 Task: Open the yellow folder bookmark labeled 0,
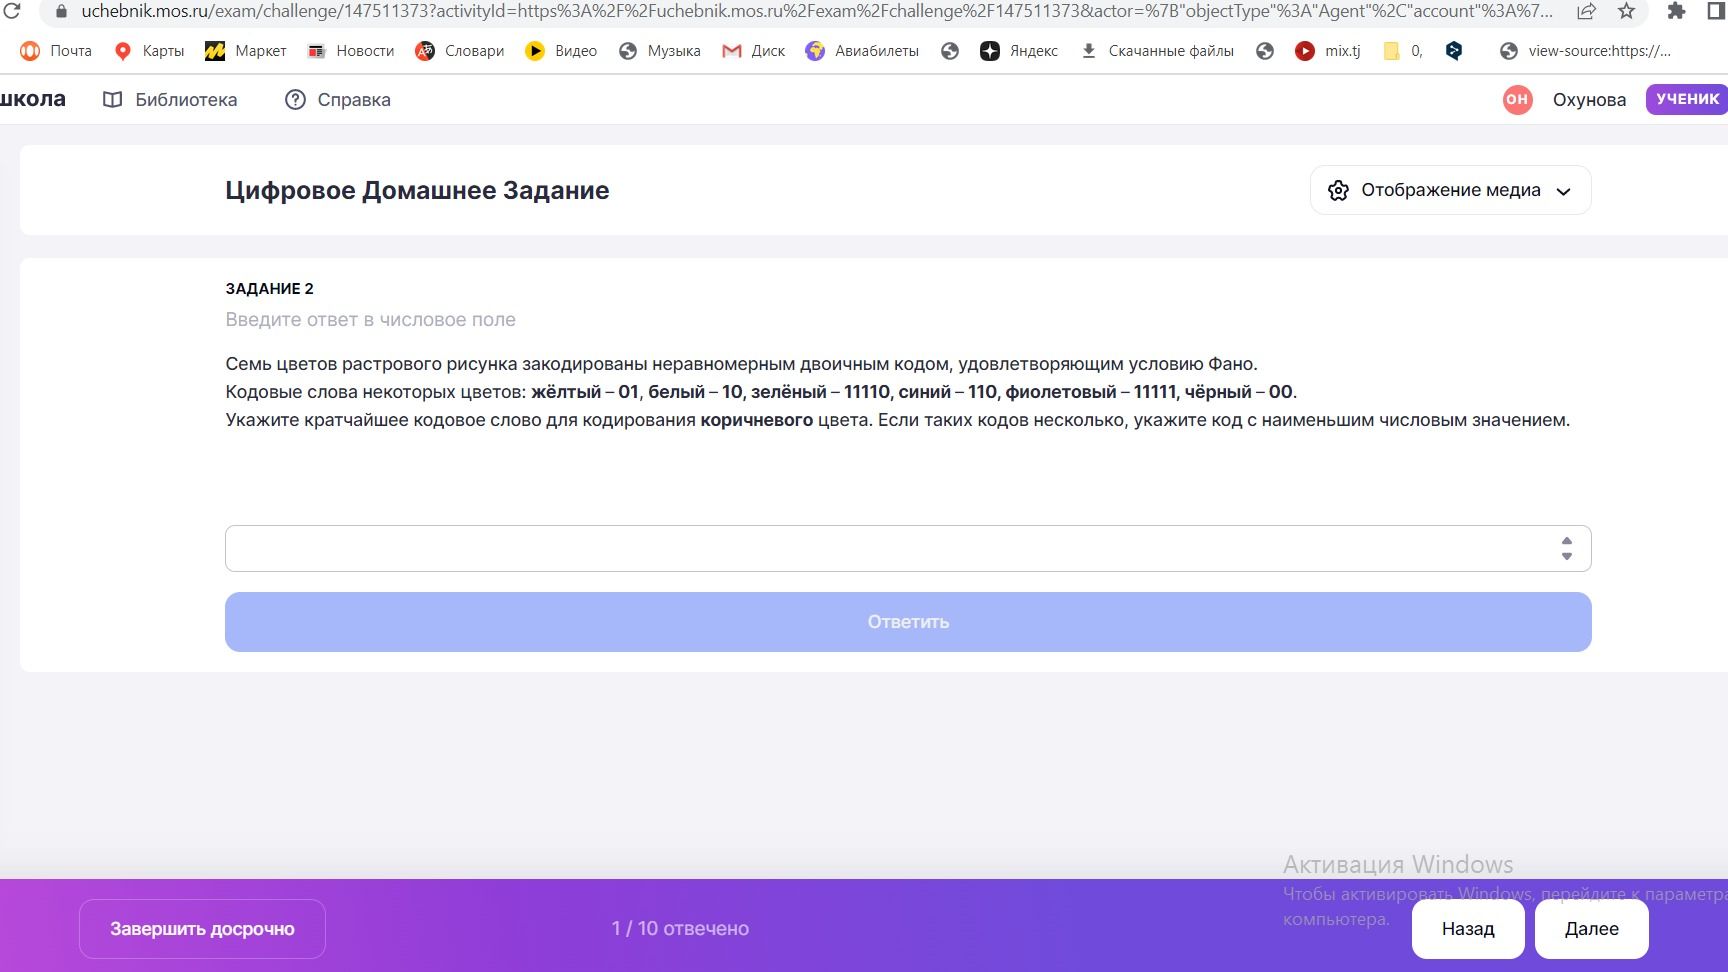pyautogui.click(x=1402, y=51)
